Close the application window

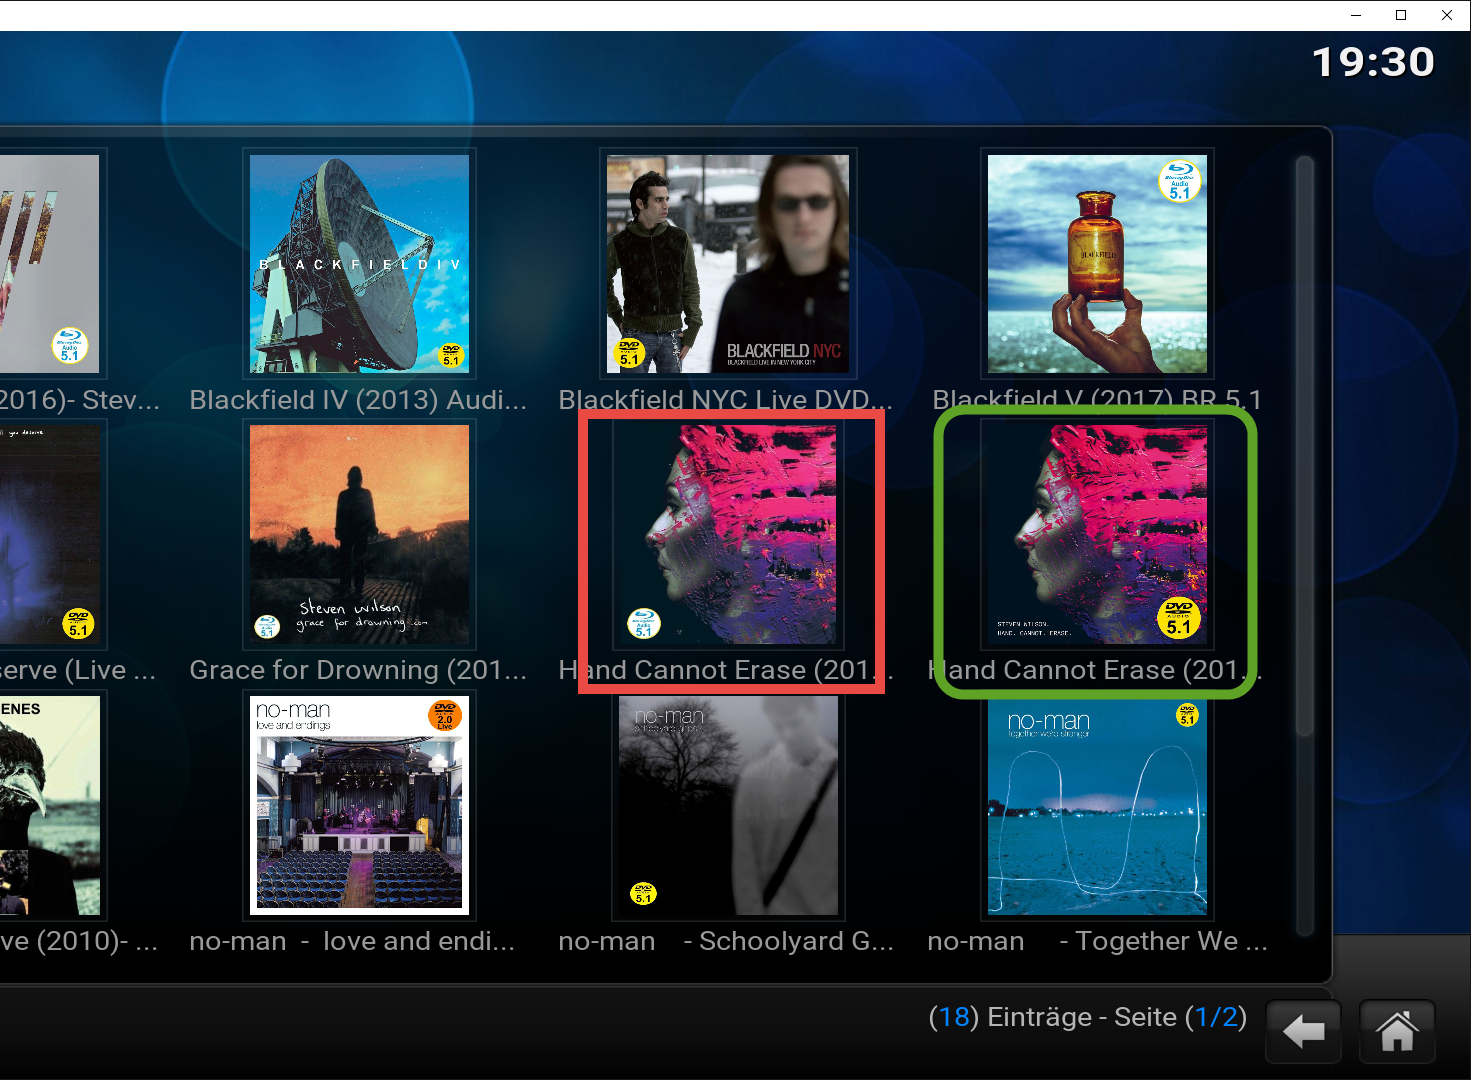click(1447, 15)
